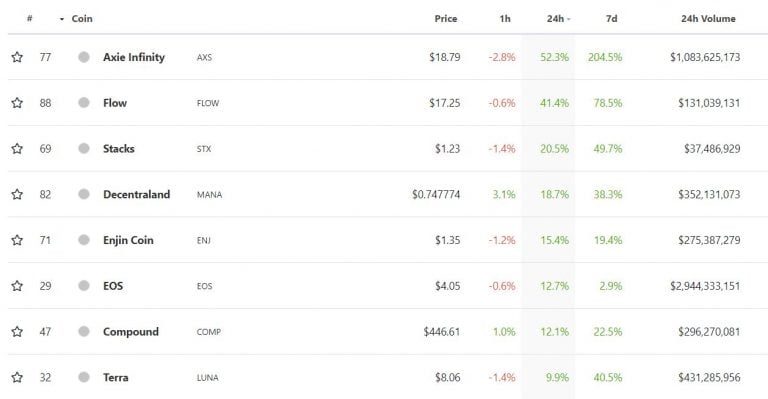Click the star icon beside EOS
Image resolution: width=768 pixels, height=399 pixels.
click(x=17, y=286)
